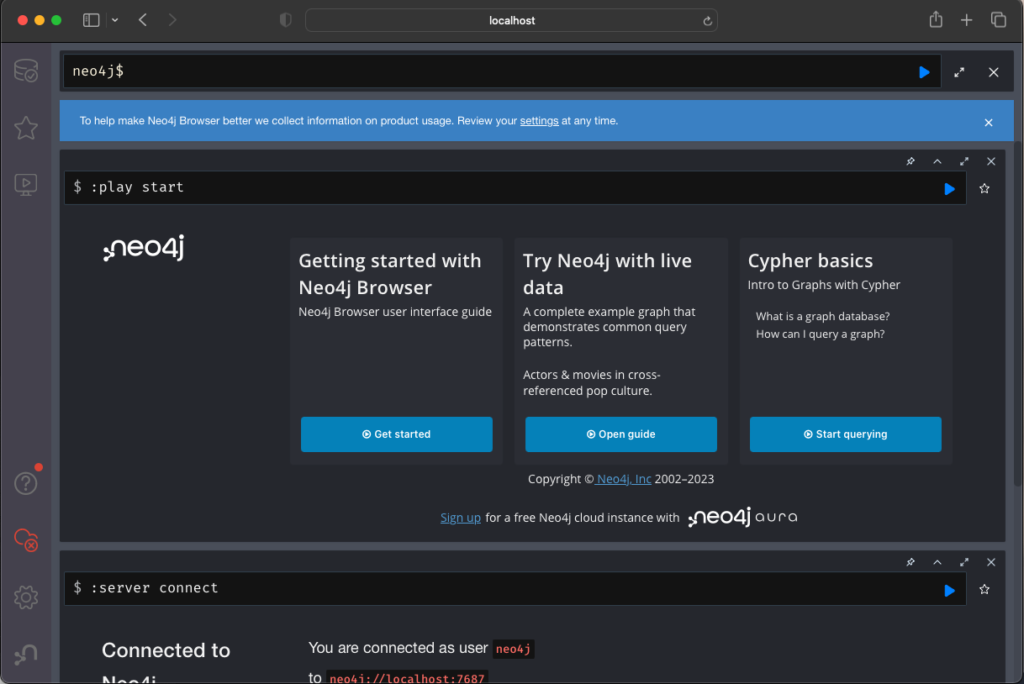Click 'Try Neo4j with live data' heading
This screenshot has width=1024, height=684.
tap(607, 274)
